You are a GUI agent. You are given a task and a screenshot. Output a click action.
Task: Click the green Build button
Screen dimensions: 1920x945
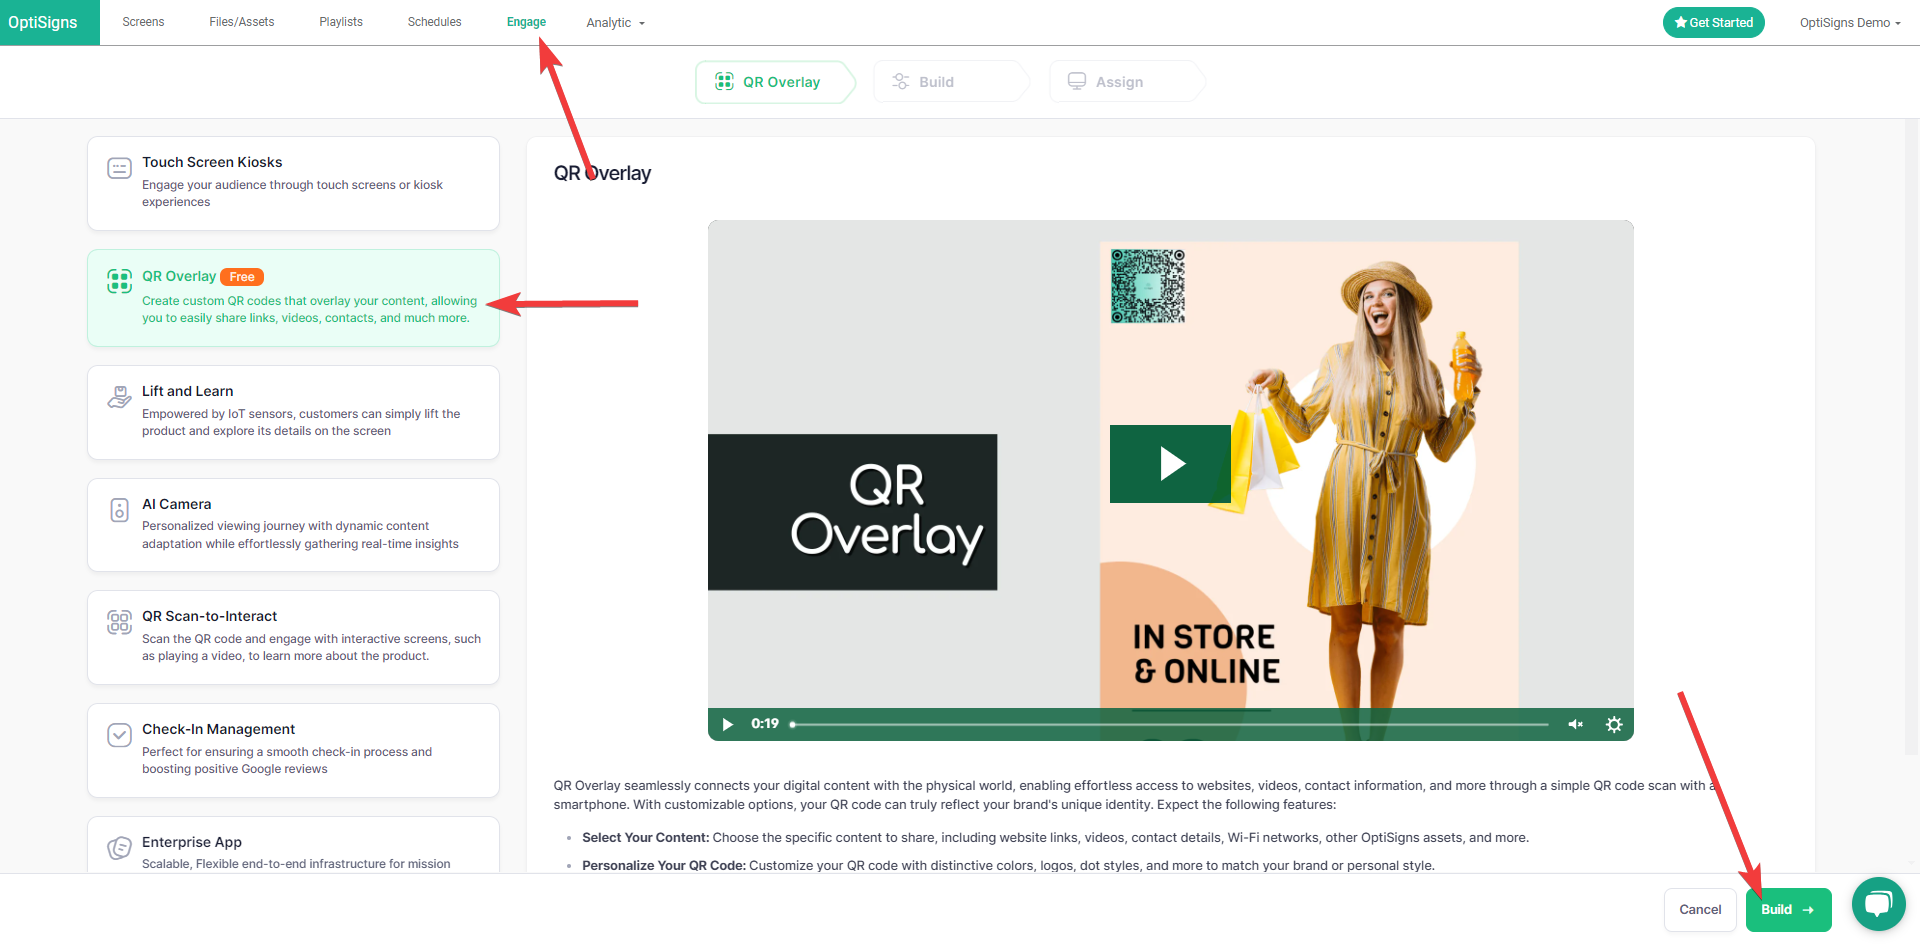[1787, 910]
